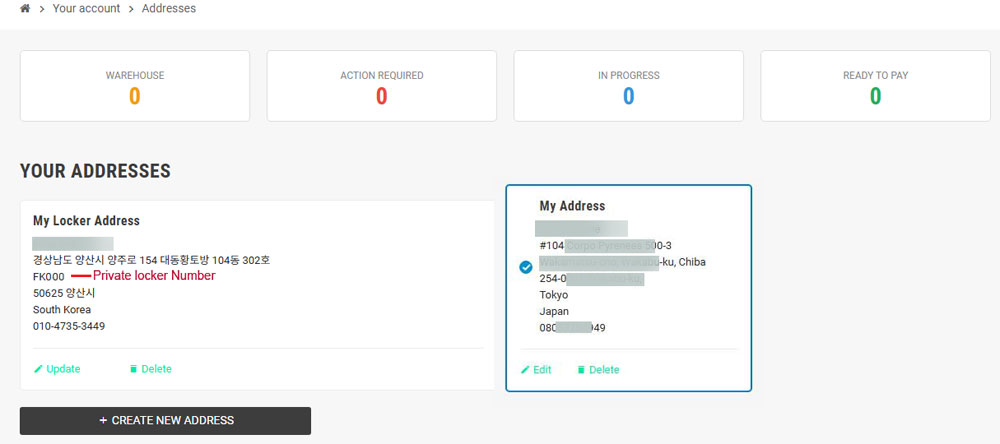Click the In Progress blue zero
Viewport: 1000px width, 444px height.
pyautogui.click(x=628, y=96)
